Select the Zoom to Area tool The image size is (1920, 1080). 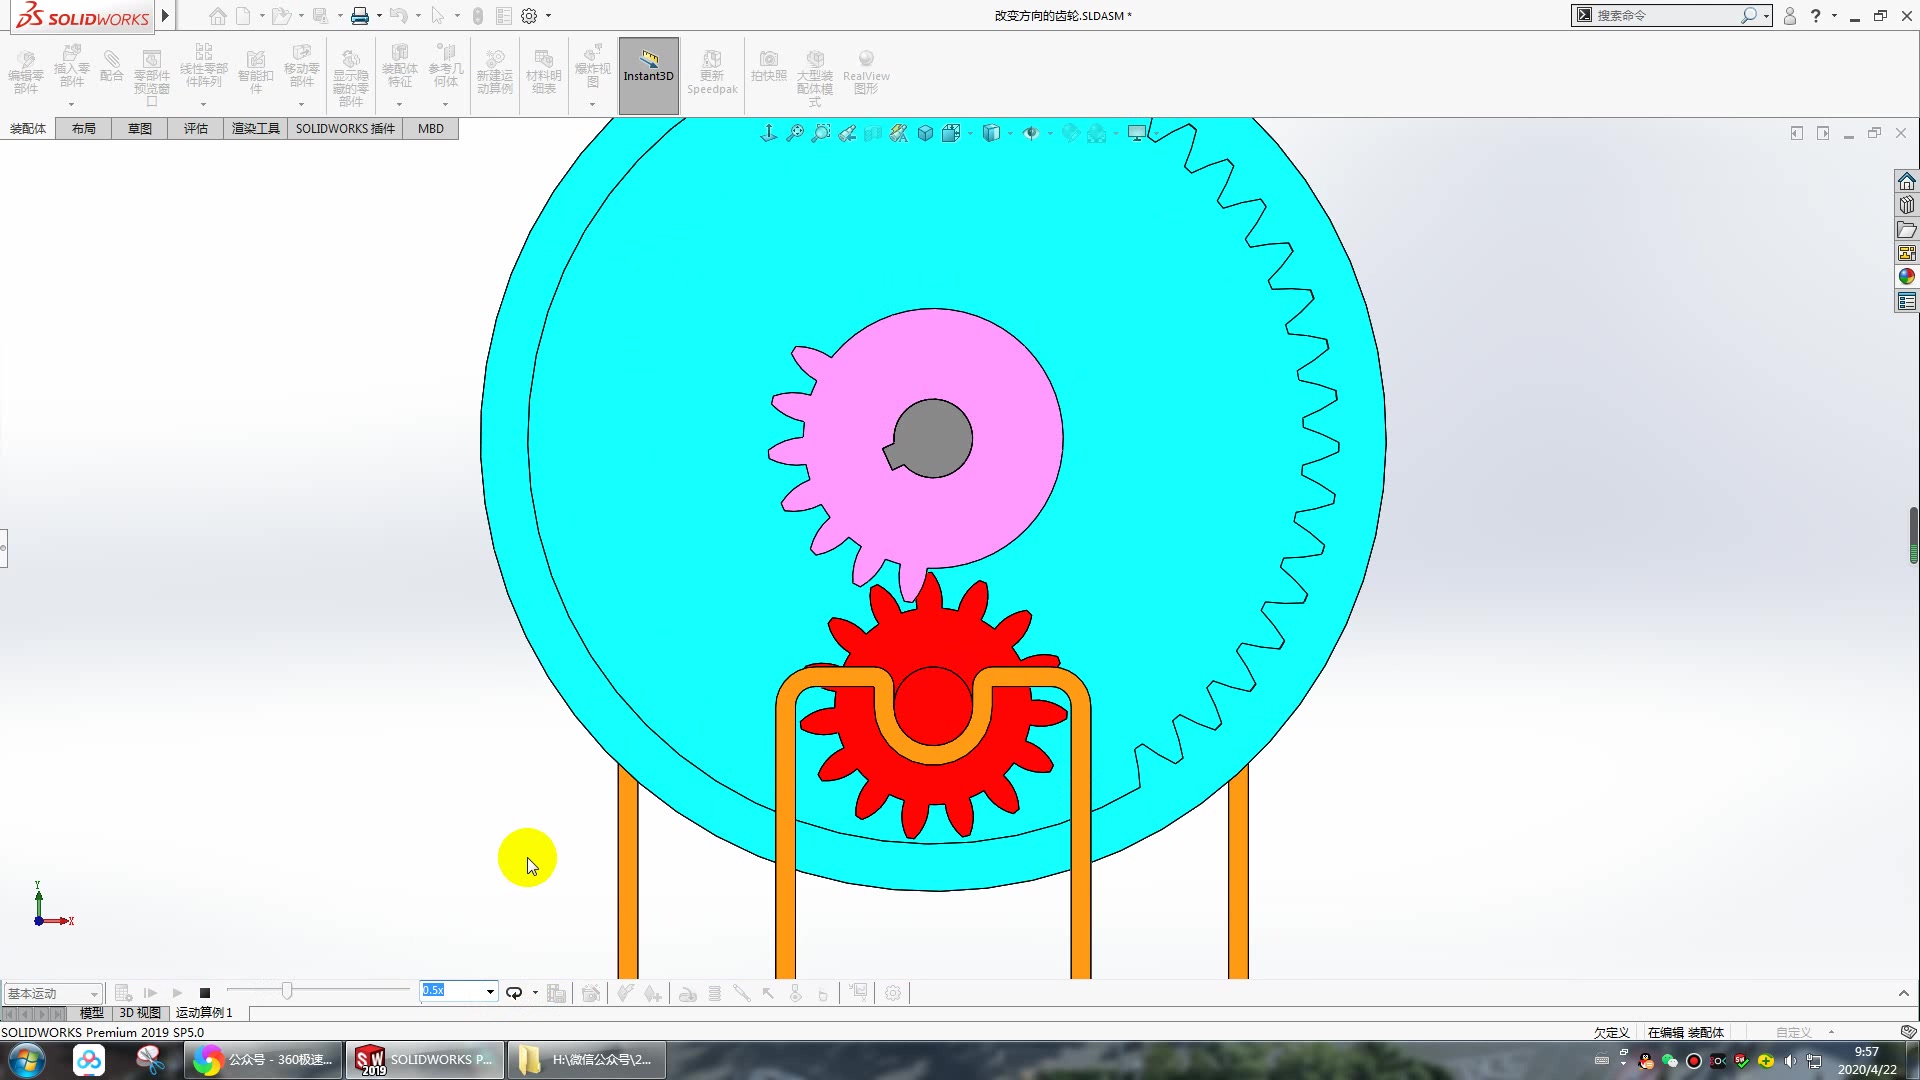click(821, 133)
